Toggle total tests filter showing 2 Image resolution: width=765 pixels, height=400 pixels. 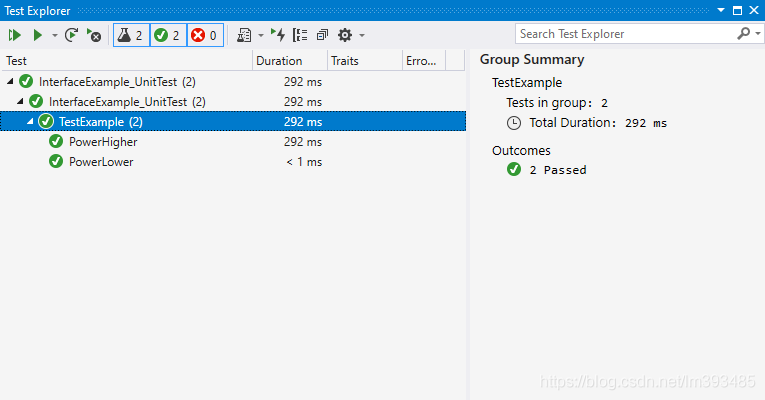131,35
